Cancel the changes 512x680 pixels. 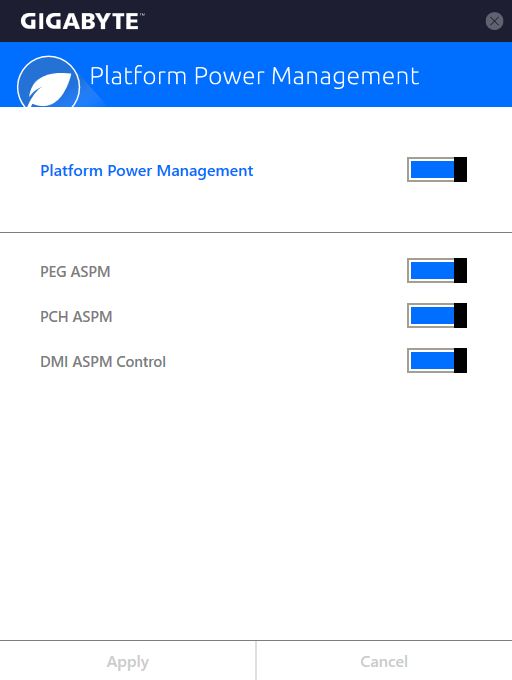click(x=384, y=661)
